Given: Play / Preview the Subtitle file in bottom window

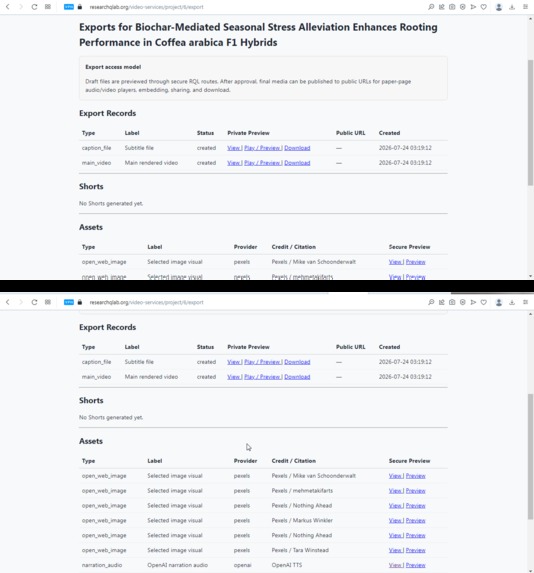Looking at the screenshot, I should [x=262, y=362].
